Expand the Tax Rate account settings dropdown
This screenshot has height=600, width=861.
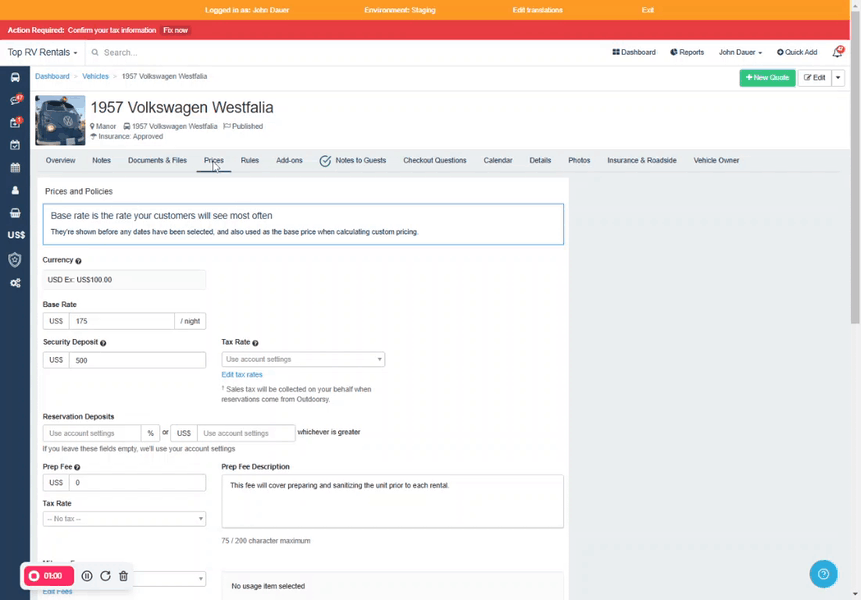(x=302, y=359)
